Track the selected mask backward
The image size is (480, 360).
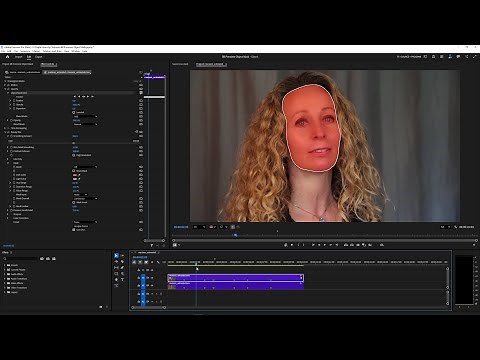click(79, 97)
